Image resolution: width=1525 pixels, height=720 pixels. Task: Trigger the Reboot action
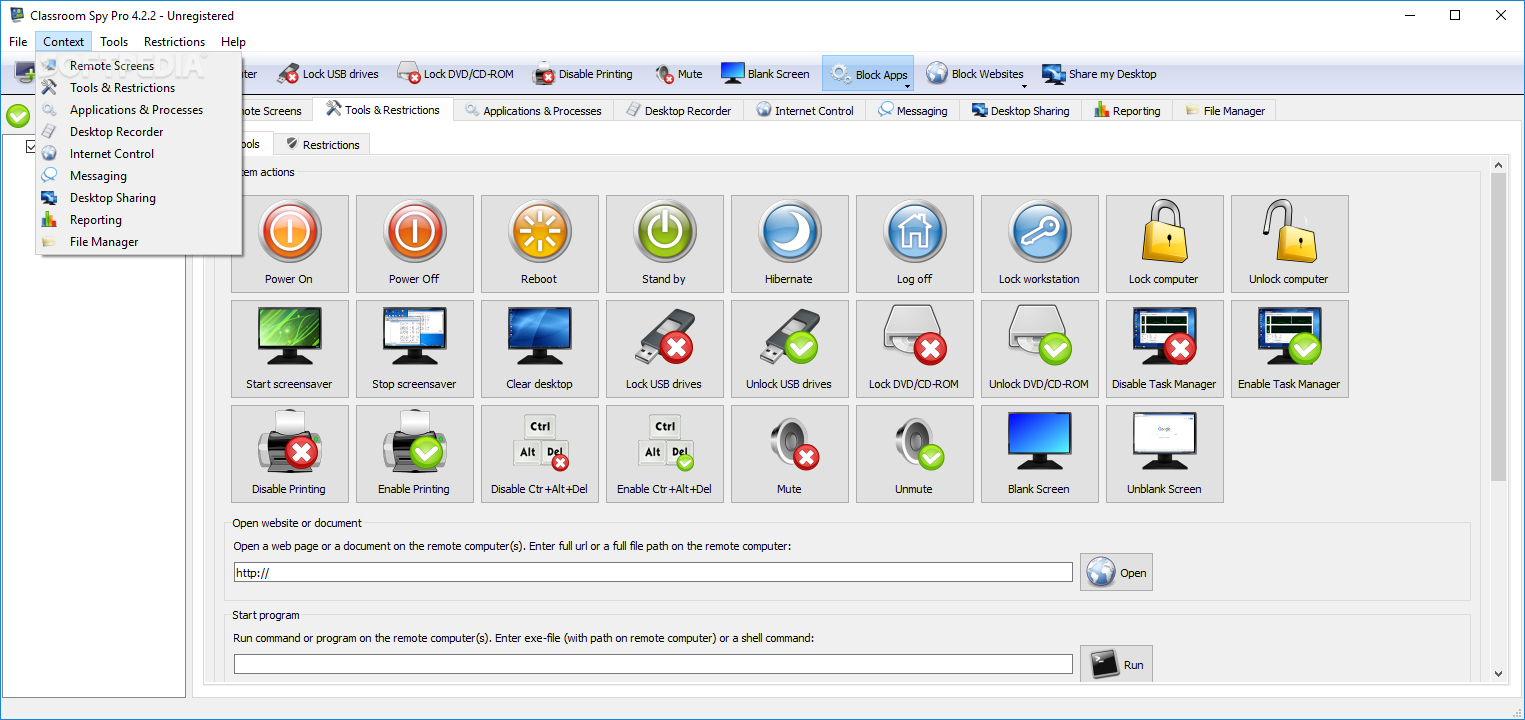(539, 243)
